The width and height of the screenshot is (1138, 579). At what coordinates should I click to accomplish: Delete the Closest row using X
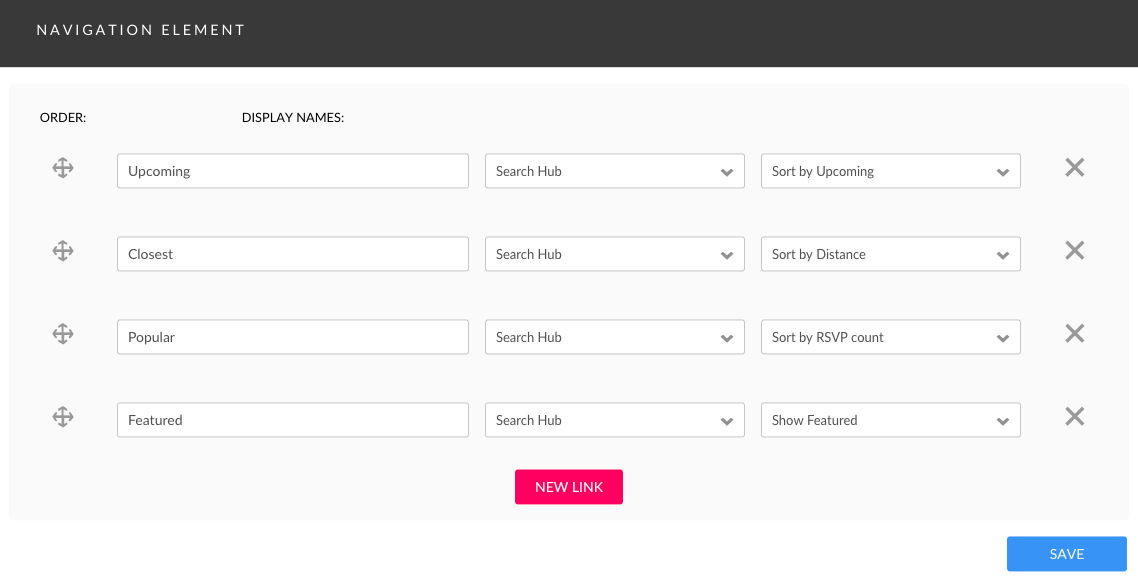click(1074, 250)
